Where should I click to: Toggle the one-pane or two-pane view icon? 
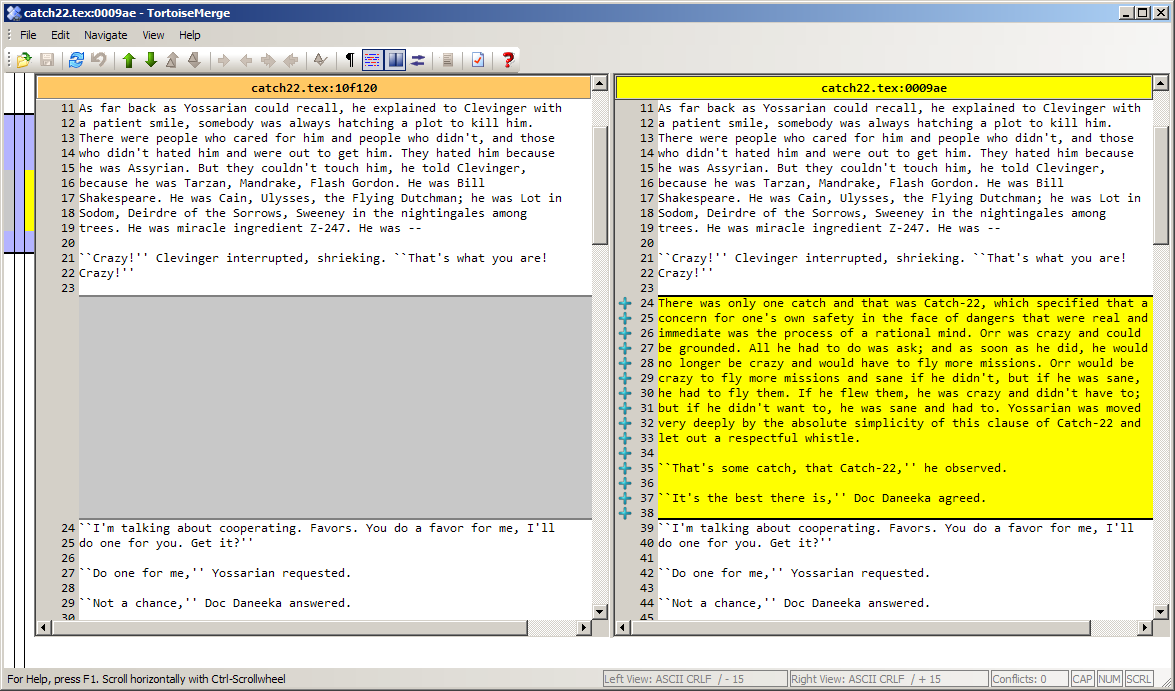coord(395,60)
